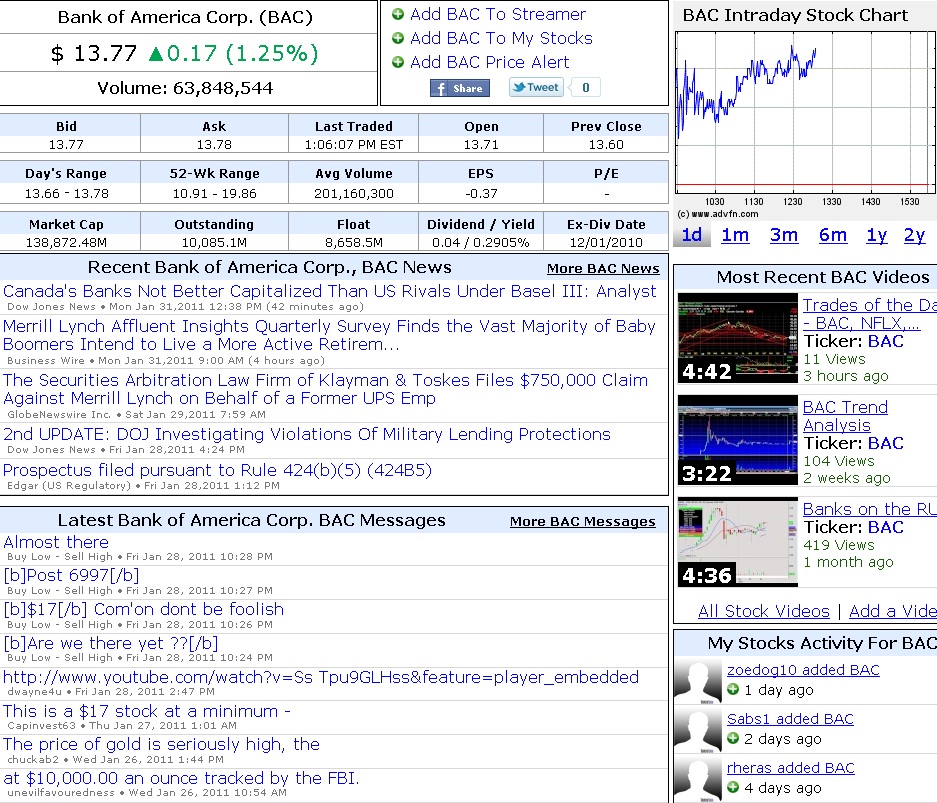Play the 4:36 Banks on the Run video thumbnail

coord(737,542)
